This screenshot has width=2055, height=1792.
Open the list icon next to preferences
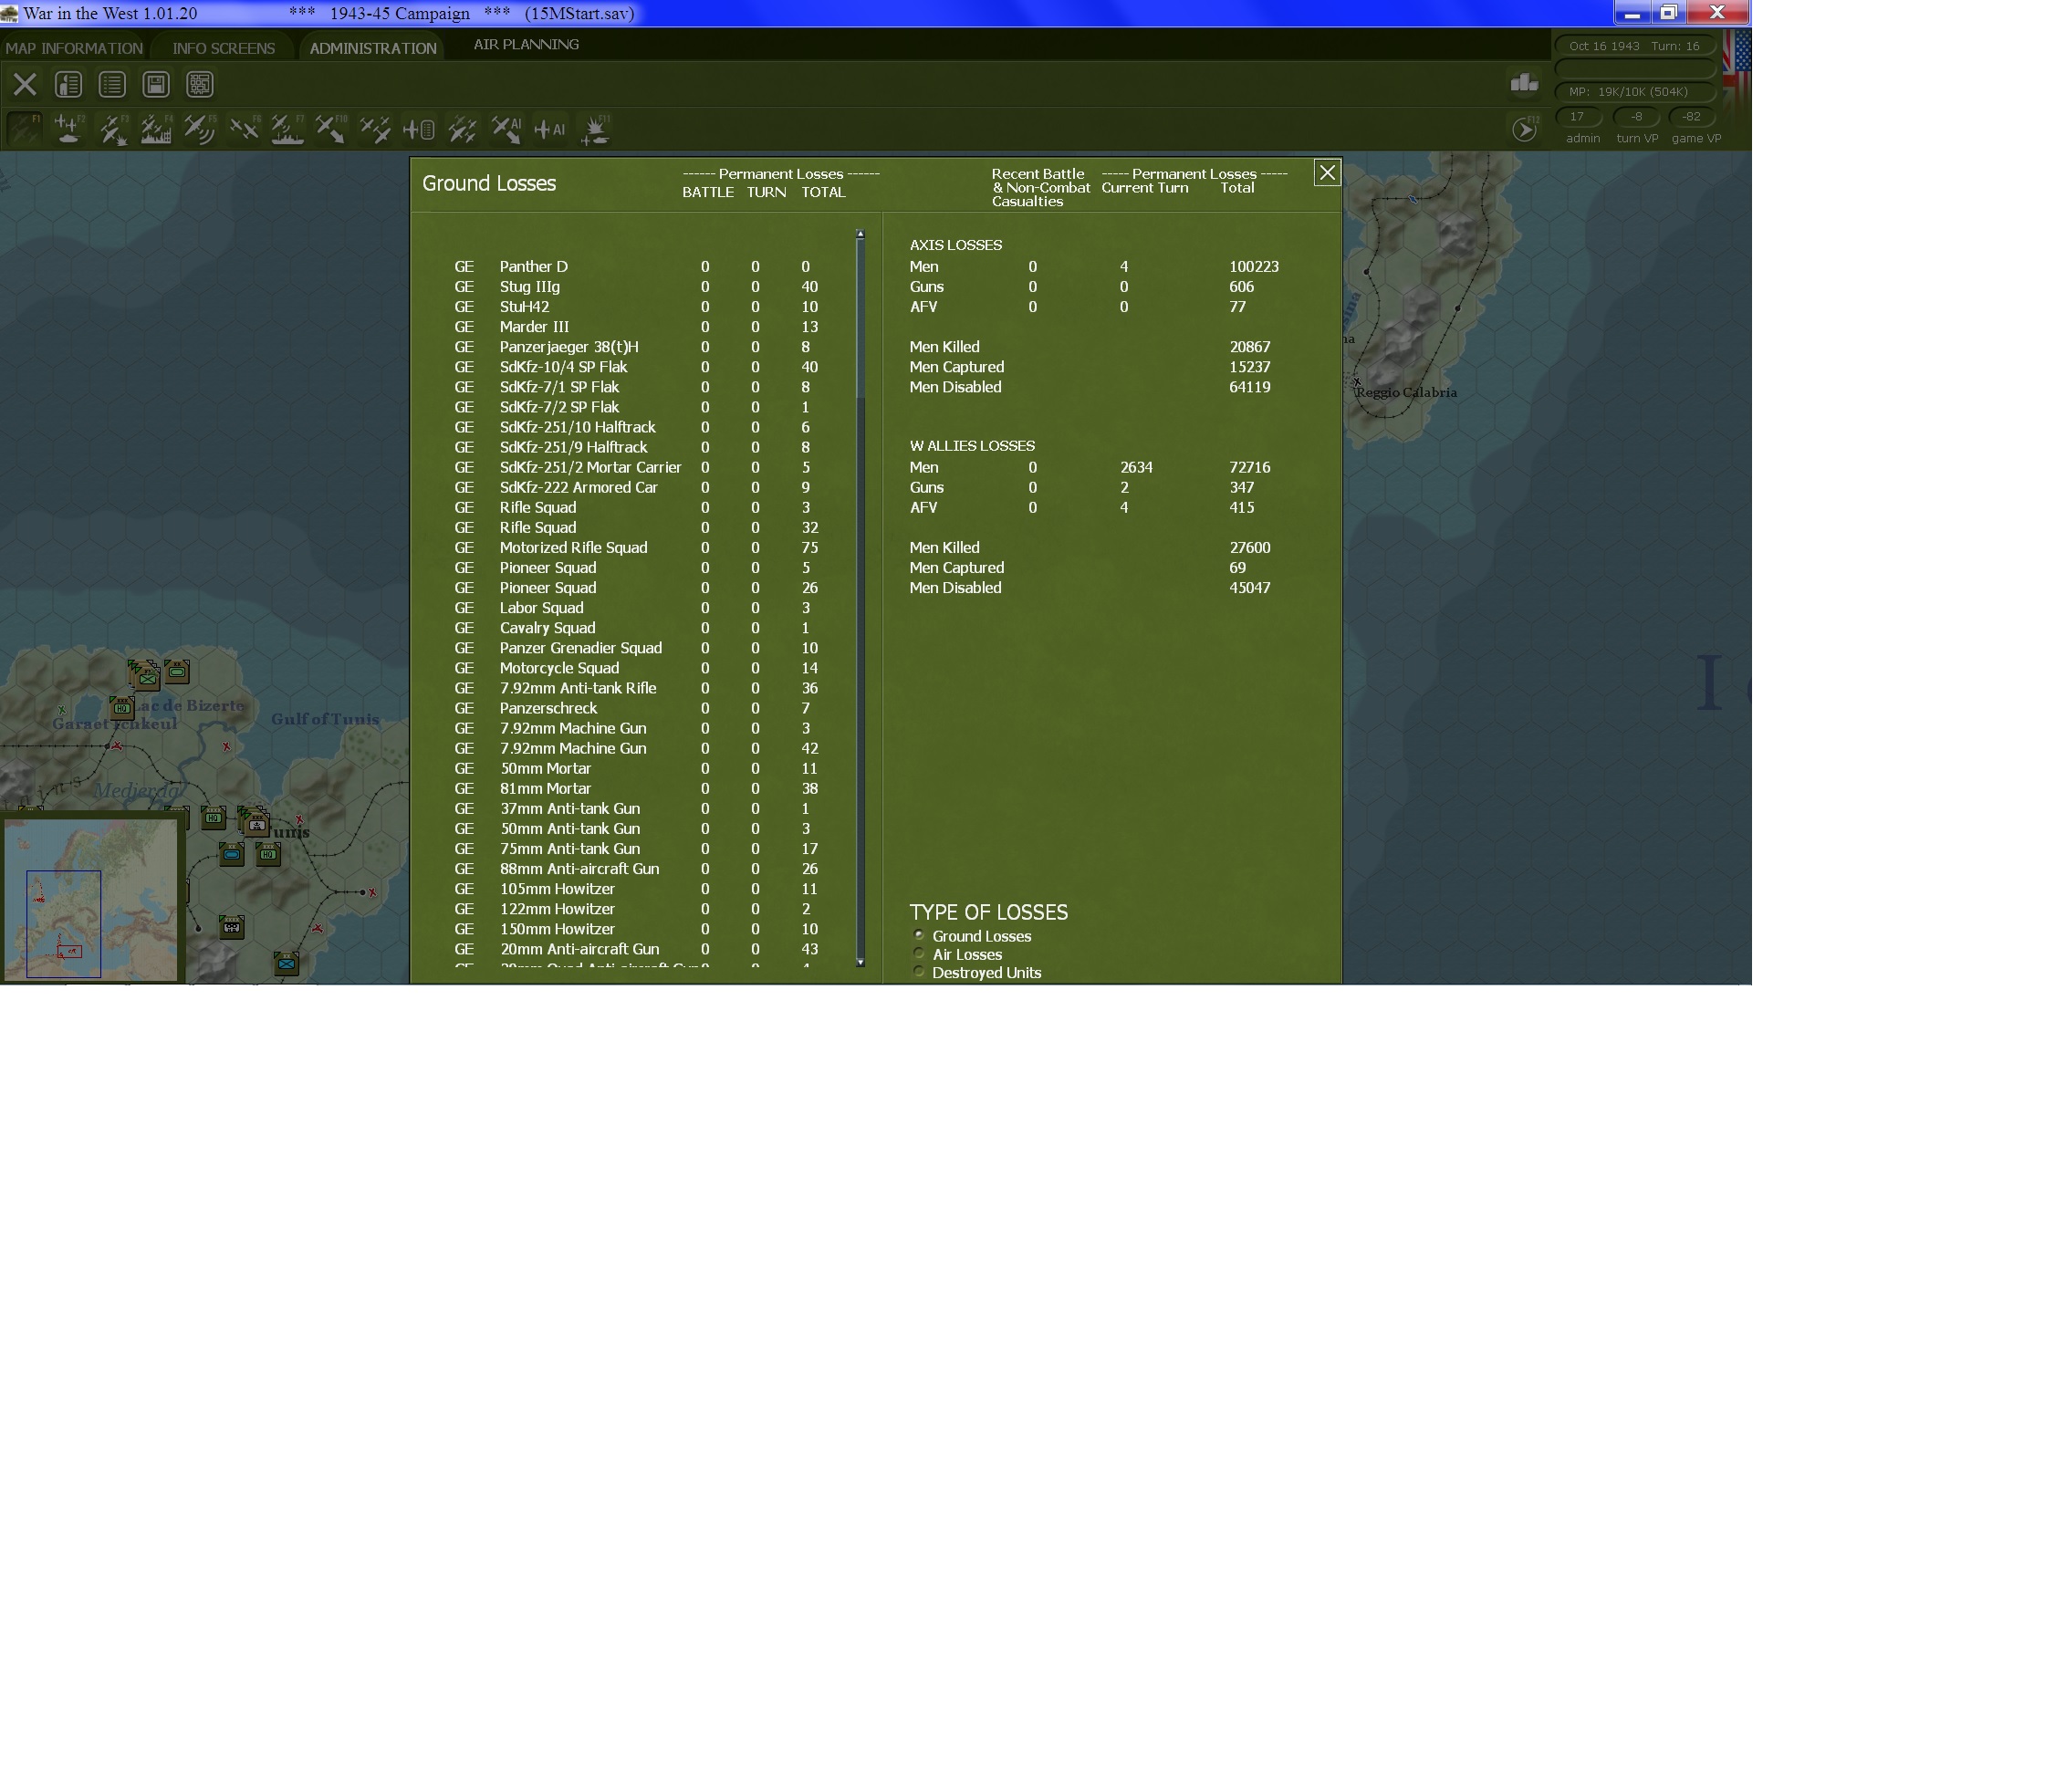point(112,85)
